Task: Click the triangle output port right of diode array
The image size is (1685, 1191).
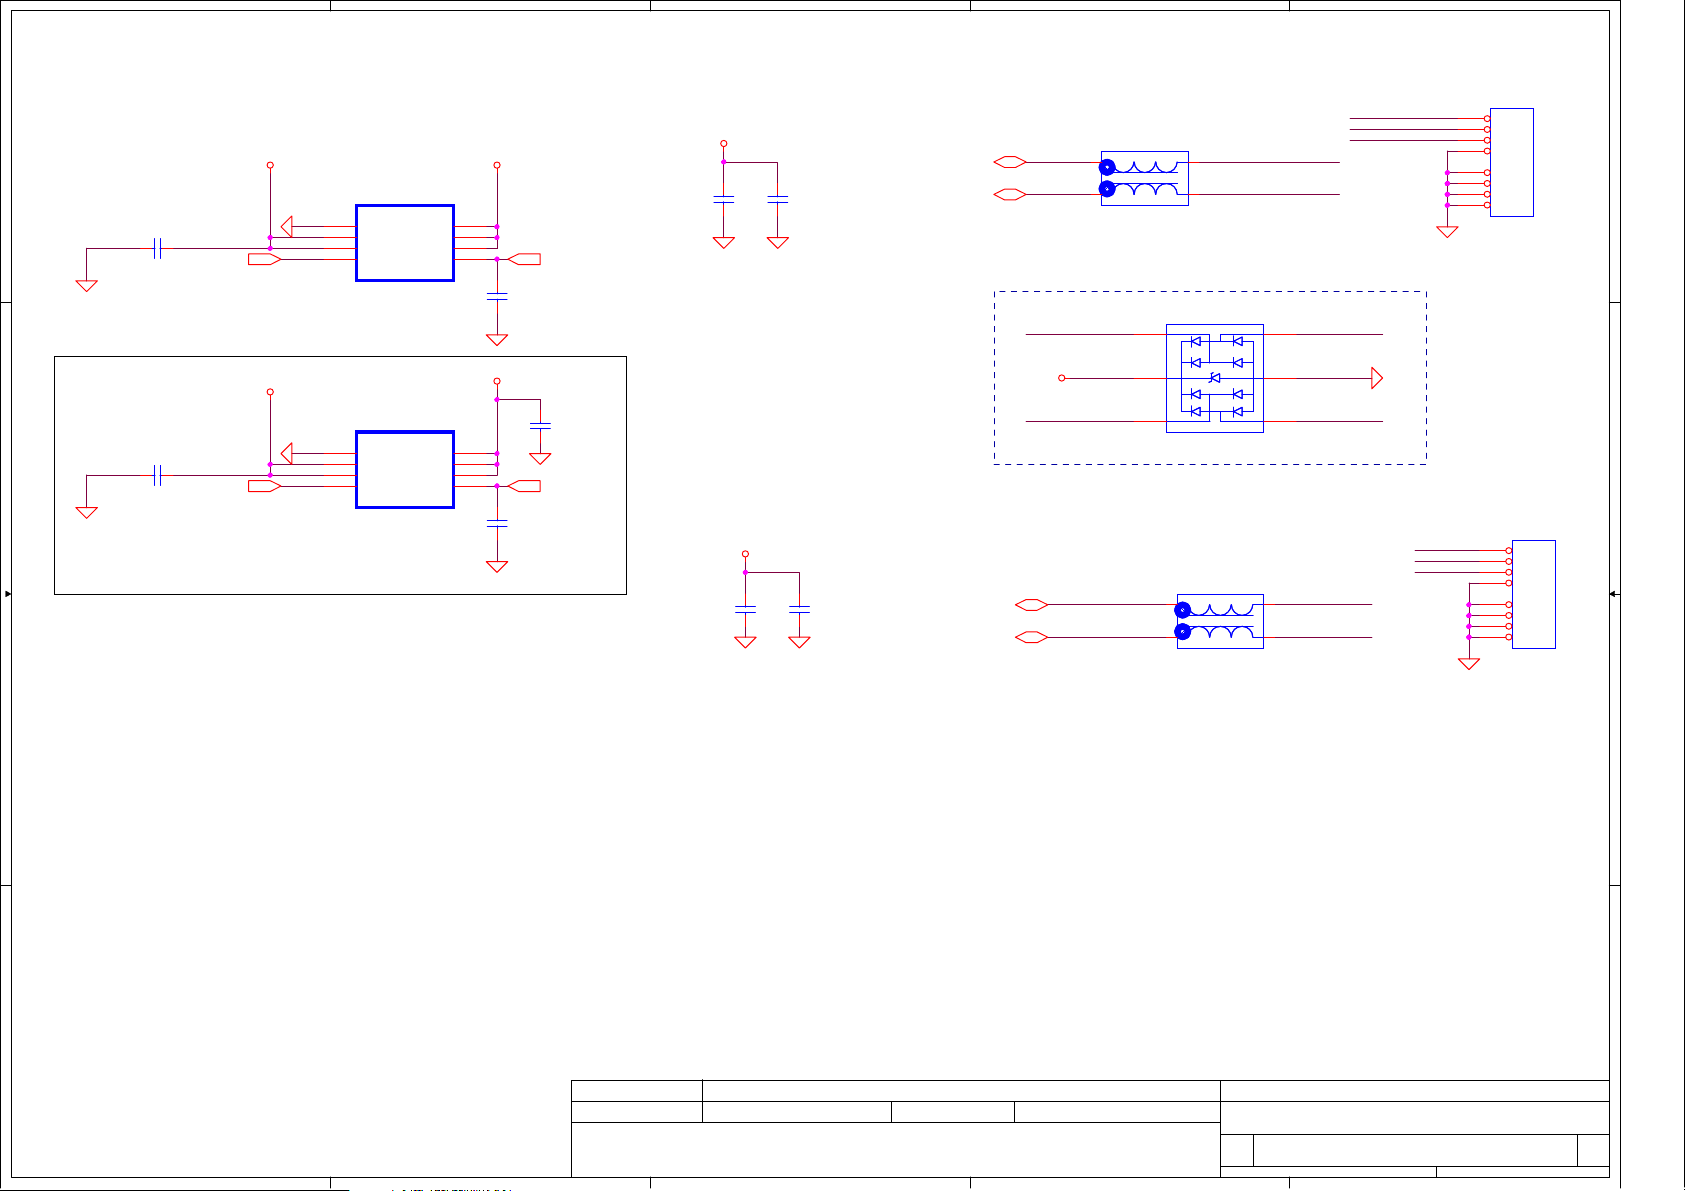Action: [x=1376, y=378]
